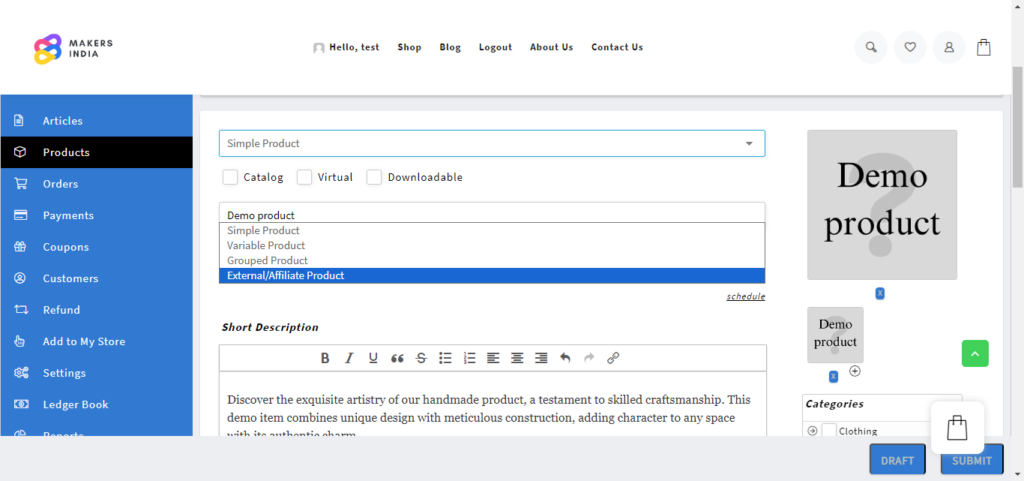Click the green scroll-to-top arrow button

975,353
